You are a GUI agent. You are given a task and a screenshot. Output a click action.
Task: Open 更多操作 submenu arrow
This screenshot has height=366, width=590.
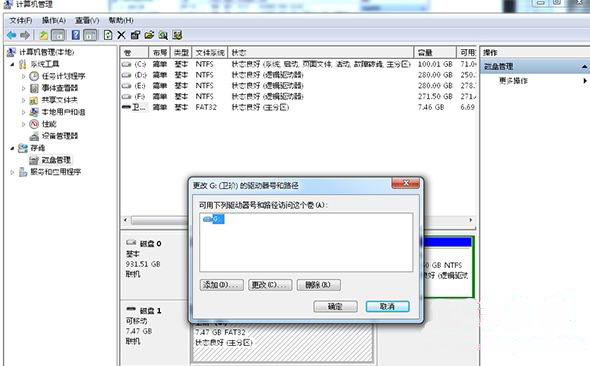click(x=585, y=80)
